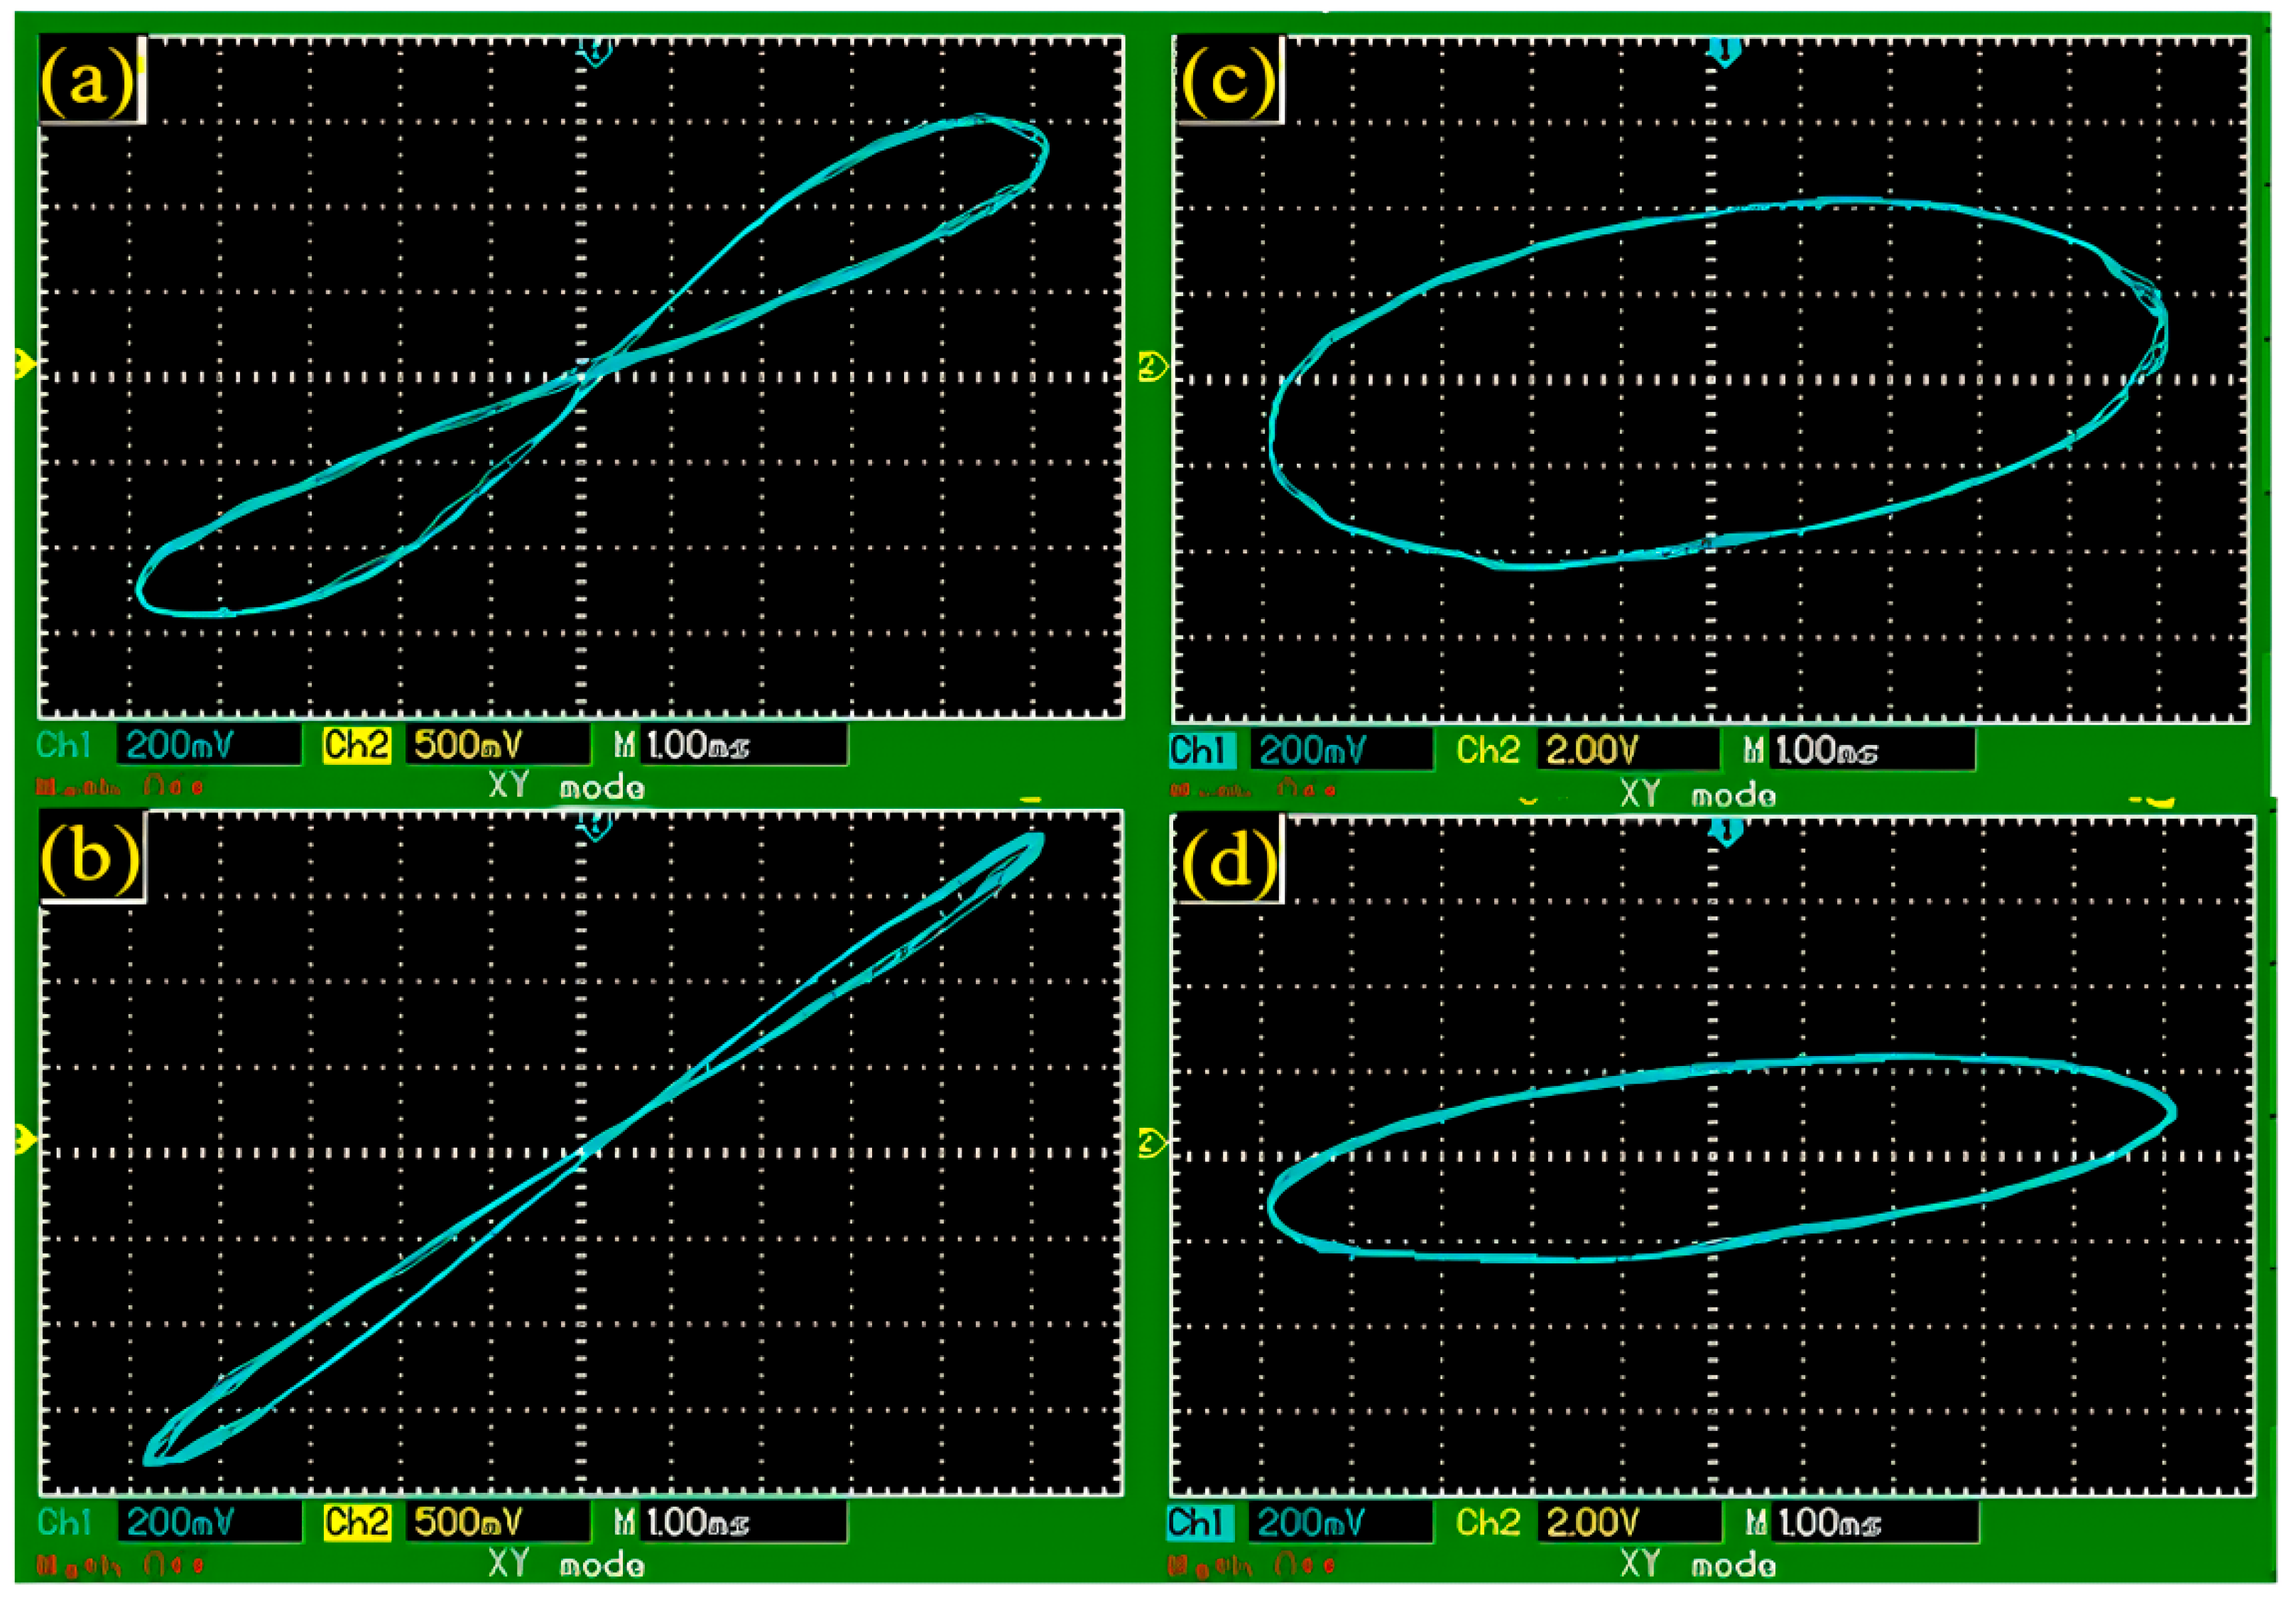
Task: Click the Ch1 200mV scale box in panel (a)
Action: coord(208,745)
